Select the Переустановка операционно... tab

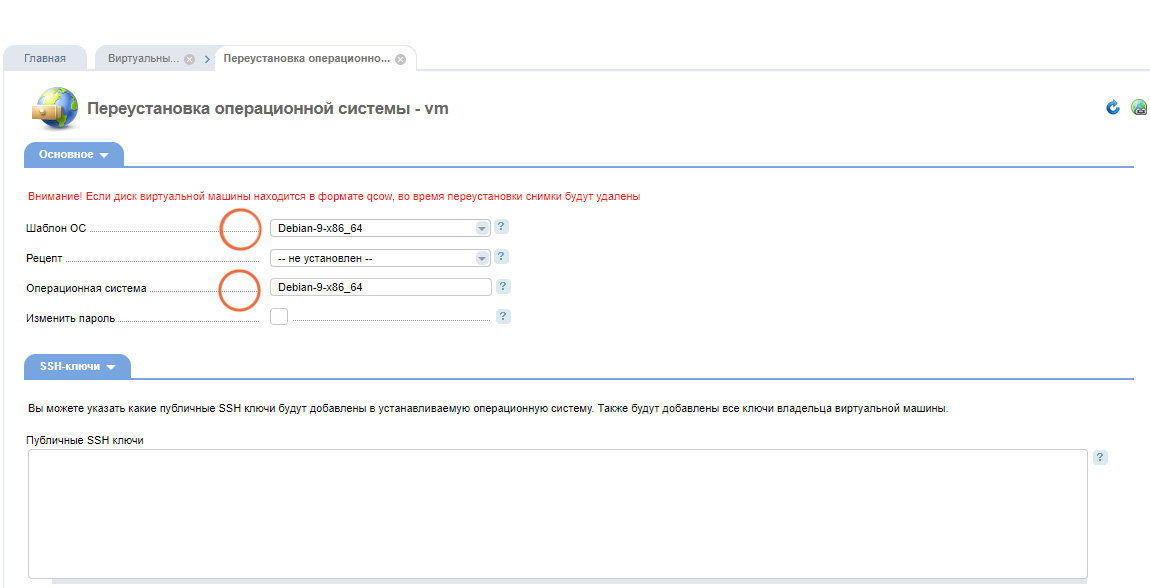[307, 59]
